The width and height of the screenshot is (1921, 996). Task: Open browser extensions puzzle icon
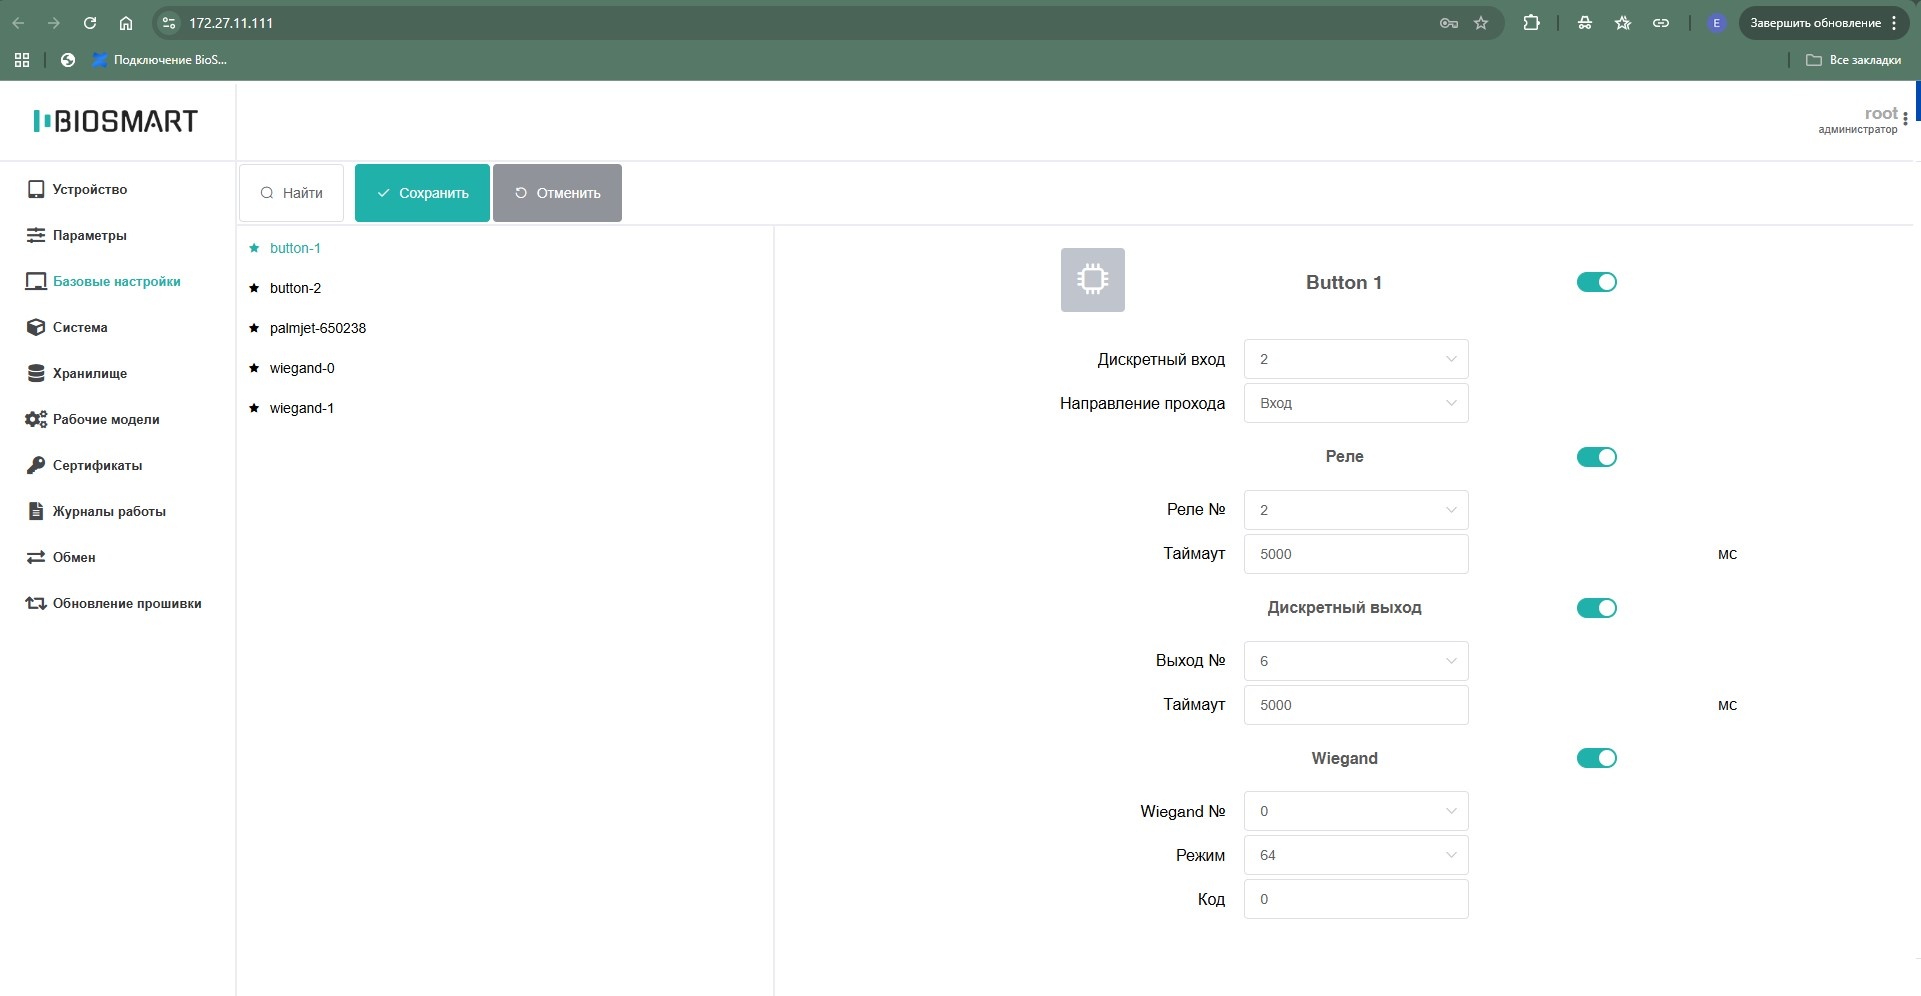(x=1531, y=23)
